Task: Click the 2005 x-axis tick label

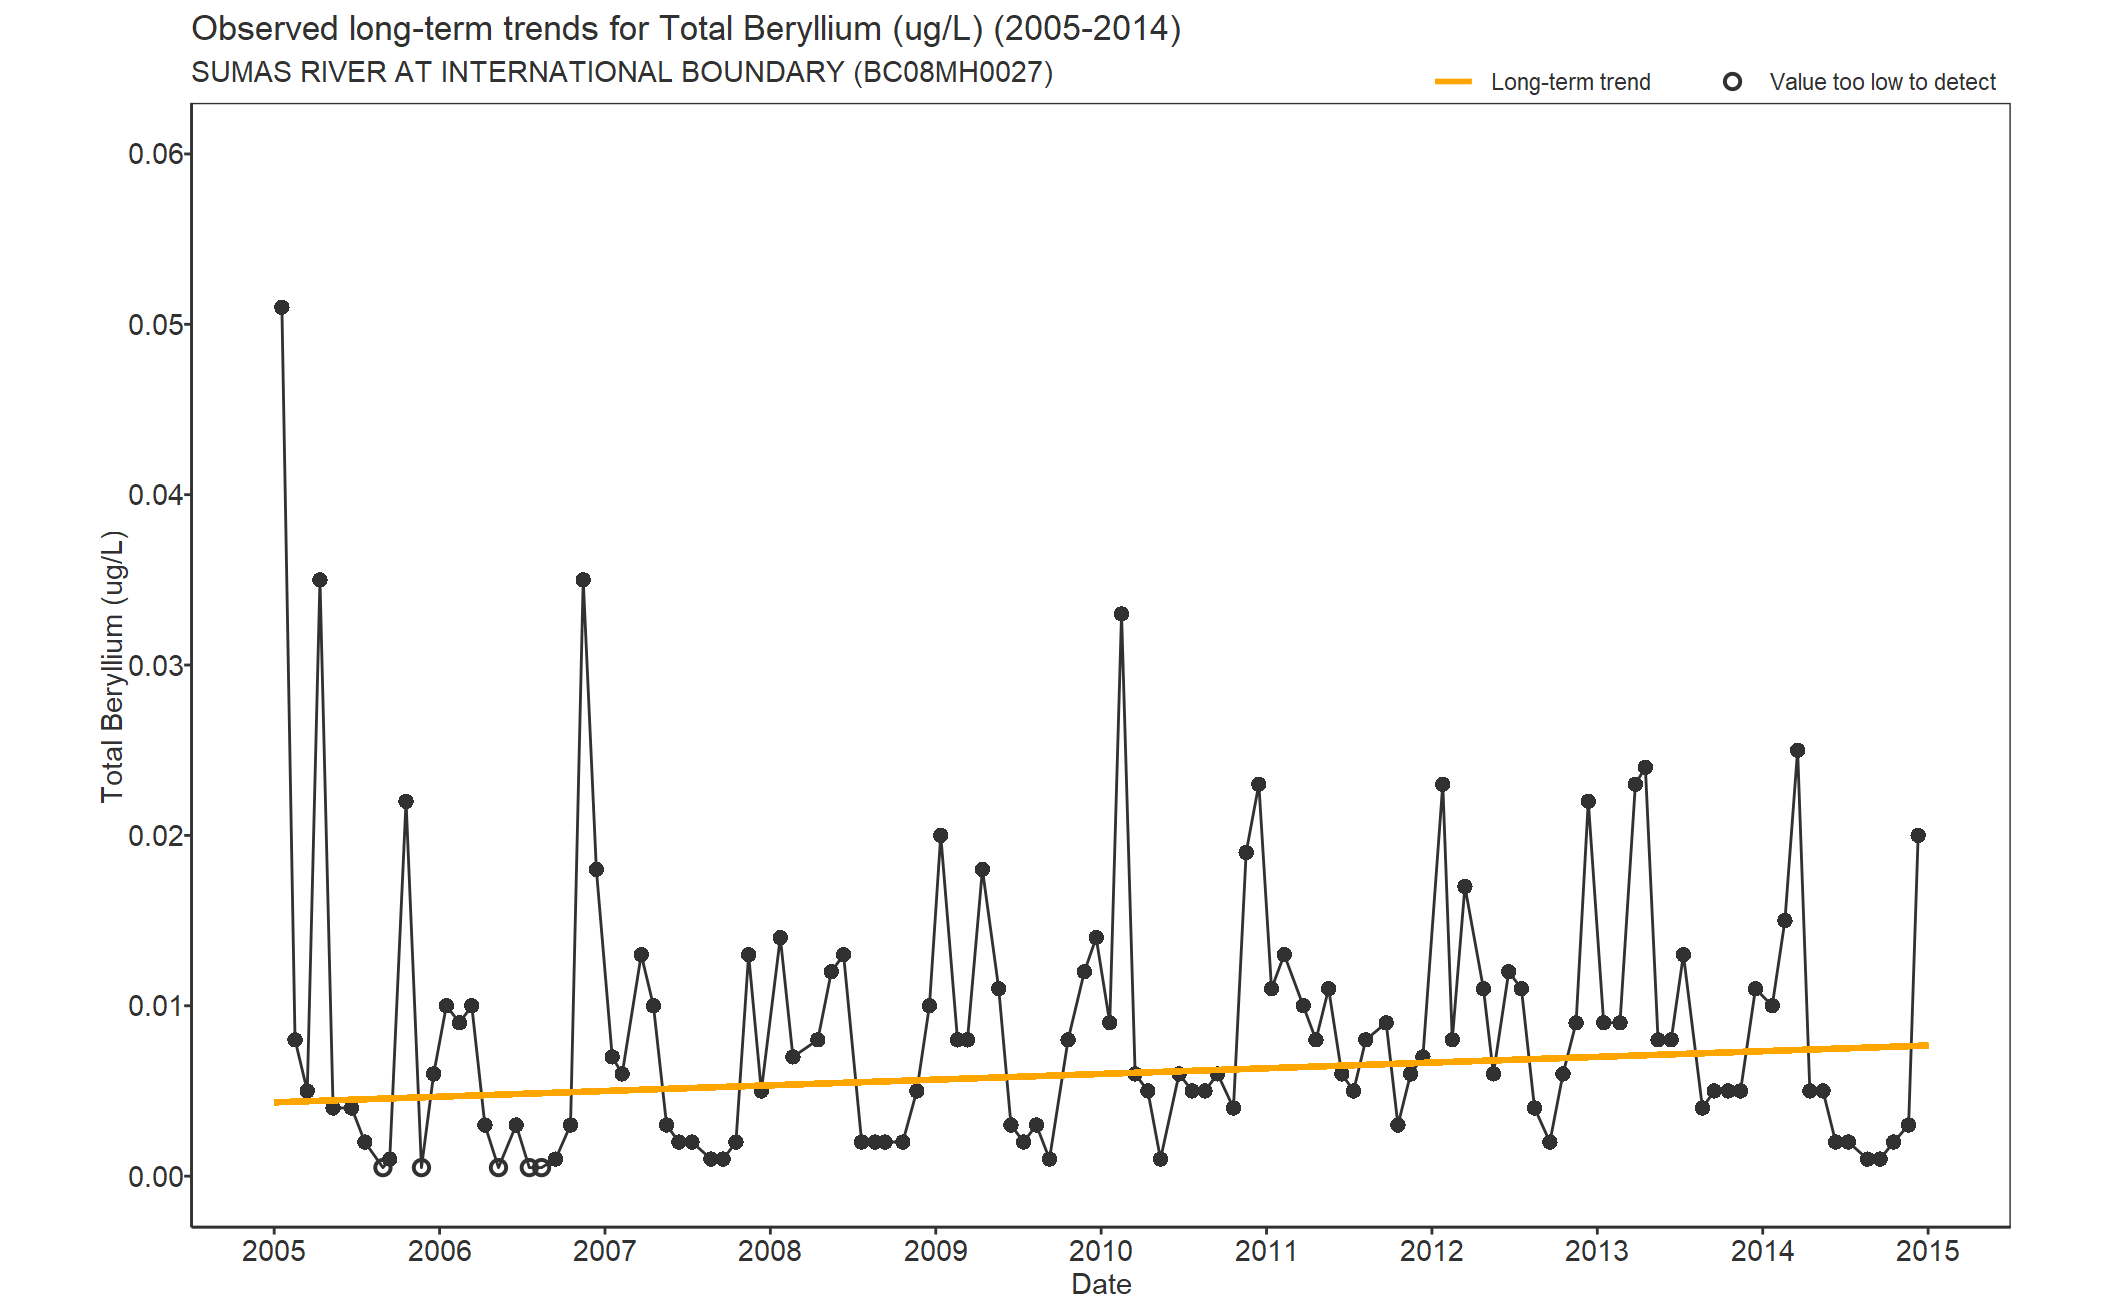Action: tap(274, 1251)
